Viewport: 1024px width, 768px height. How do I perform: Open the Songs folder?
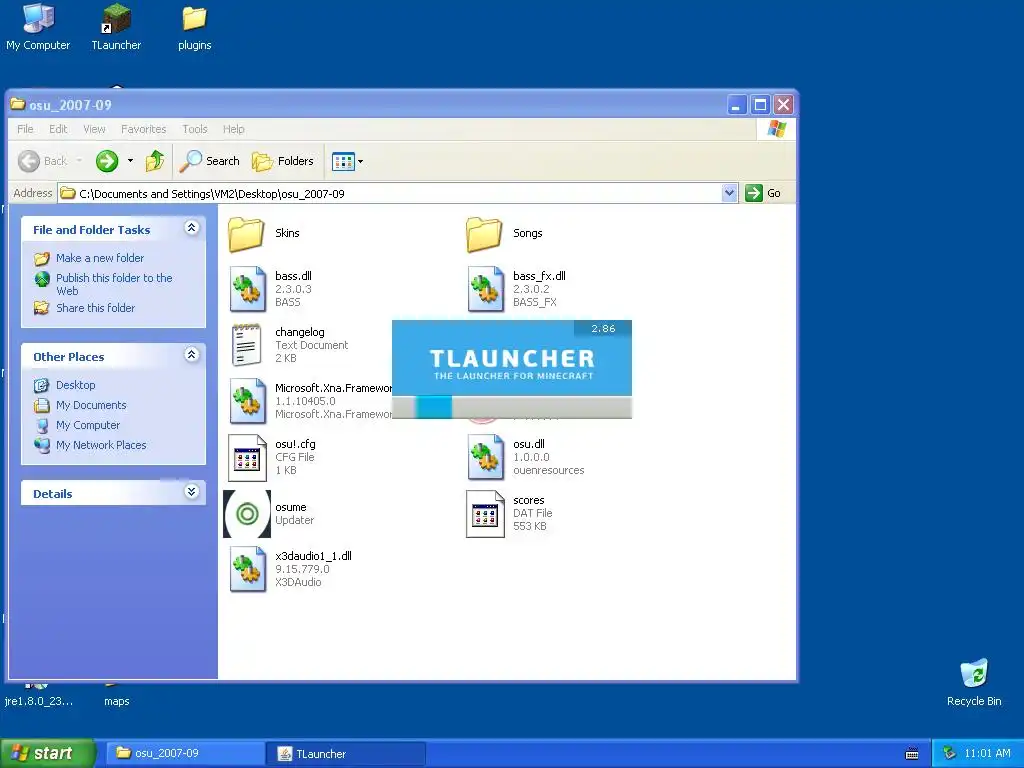(485, 234)
